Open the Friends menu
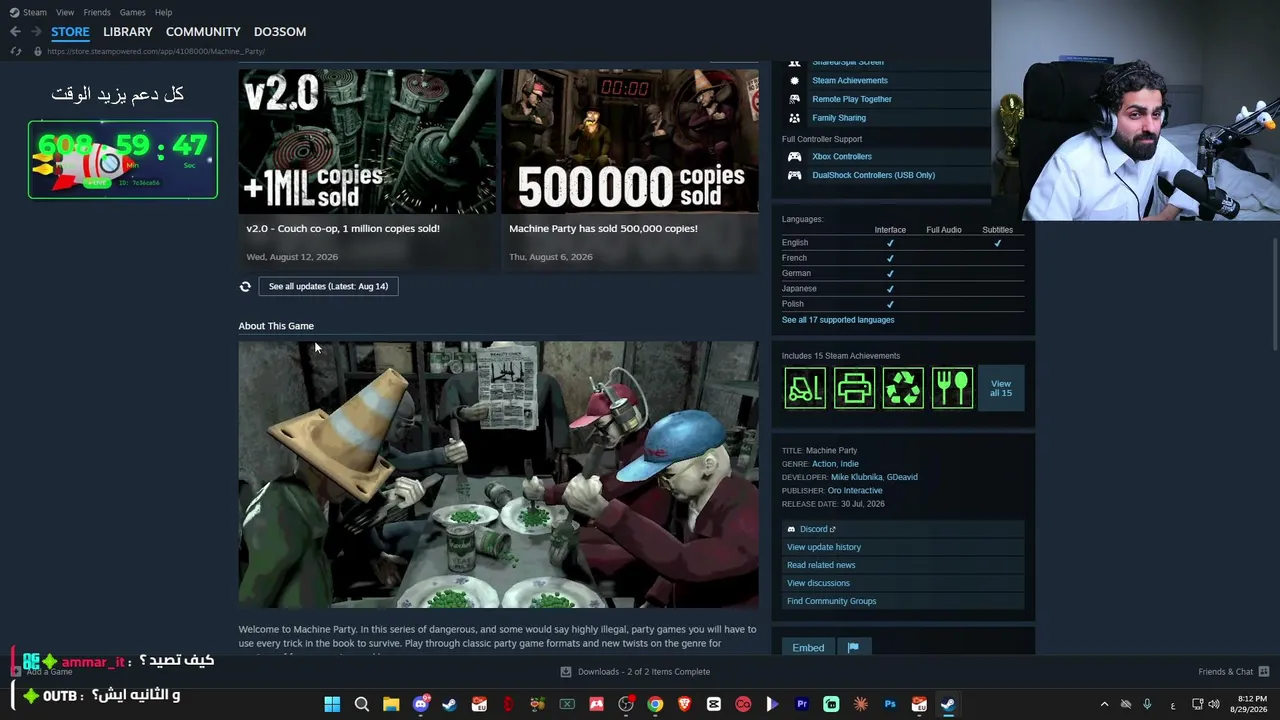1280x720 pixels. click(x=97, y=12)
